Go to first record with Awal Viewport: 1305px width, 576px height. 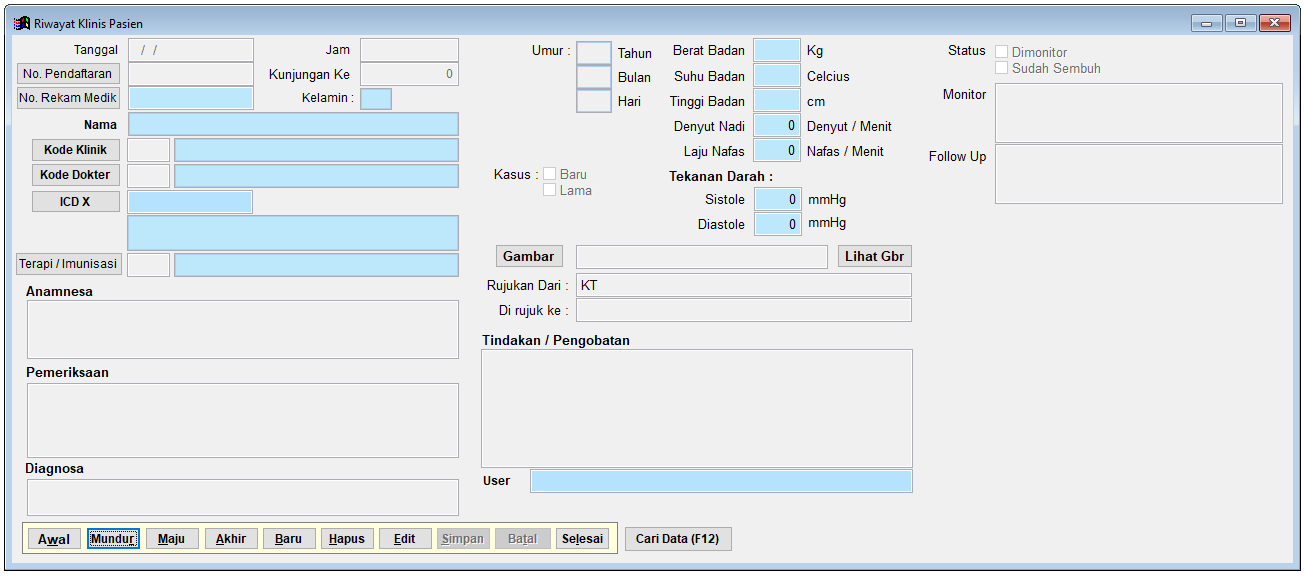(54, 539)
